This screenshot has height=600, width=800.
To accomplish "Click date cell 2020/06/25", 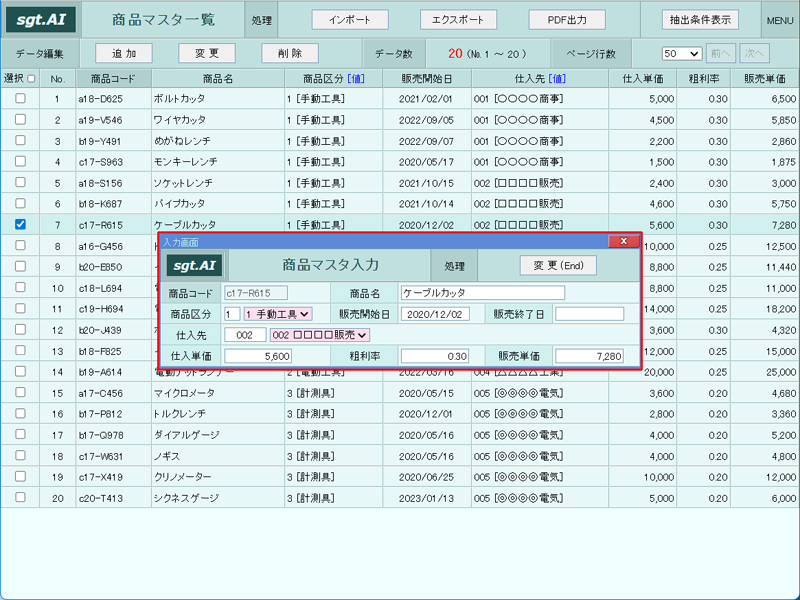I will (426, 477).
